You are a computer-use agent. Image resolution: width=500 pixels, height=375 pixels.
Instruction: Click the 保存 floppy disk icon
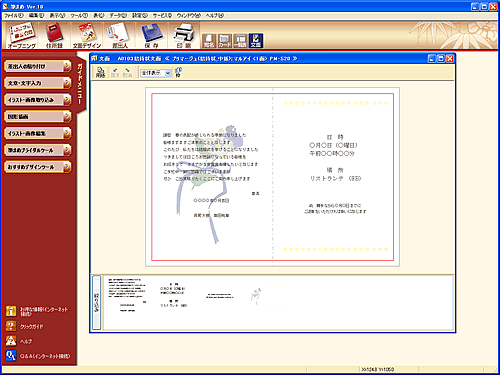coord(152,35)
